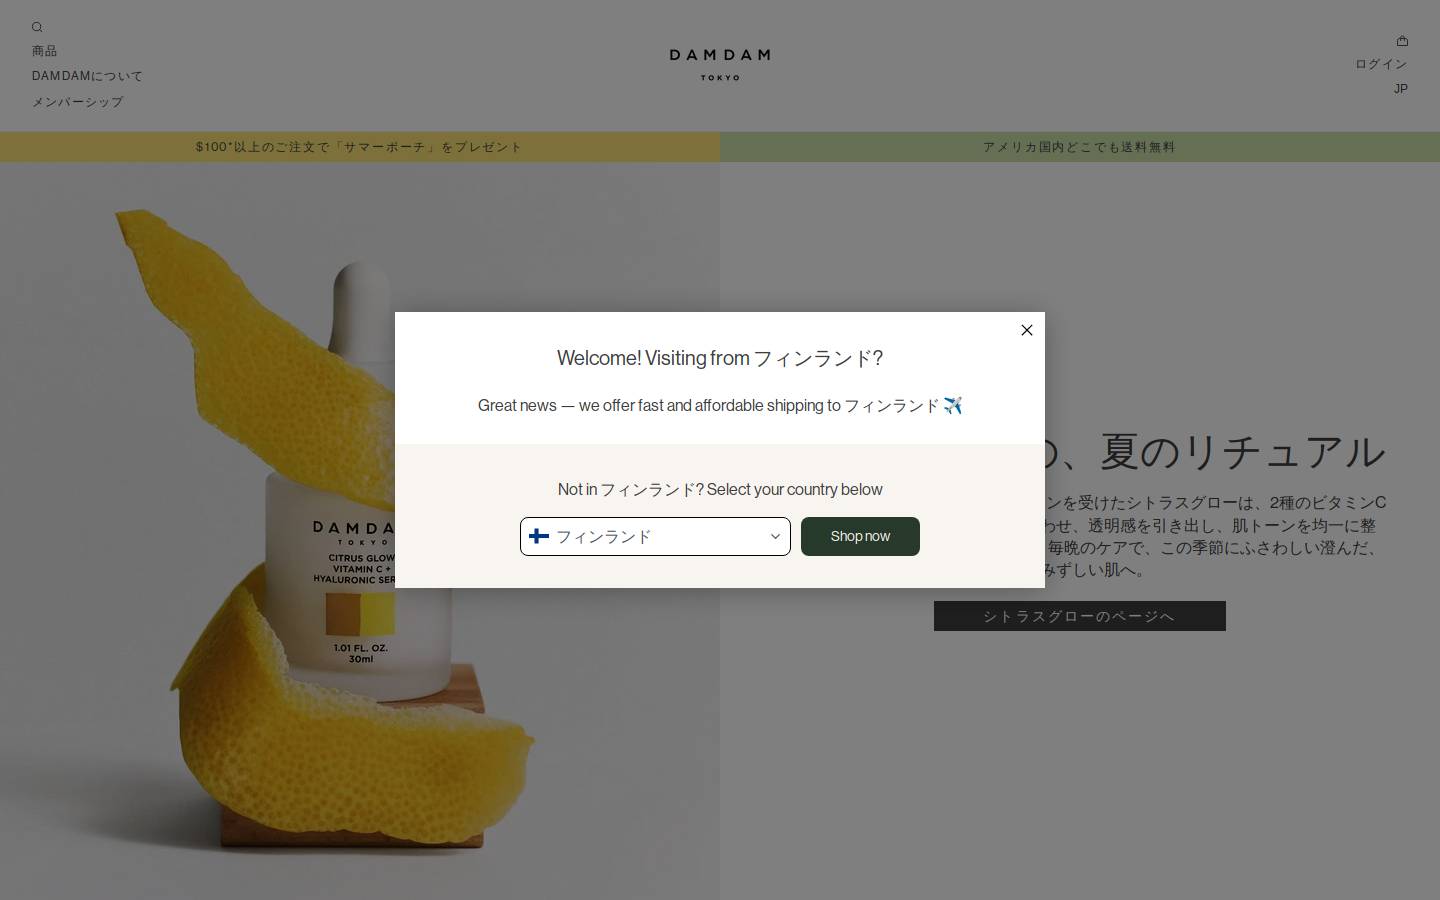Click the 送料無料 shipping banner

click(1080, 147)
